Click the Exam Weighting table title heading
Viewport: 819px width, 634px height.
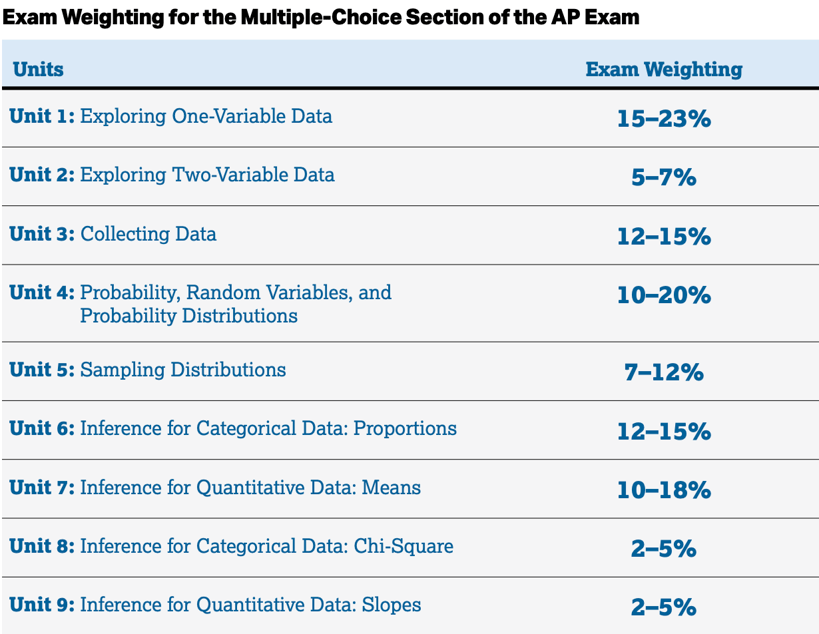point(321,17)
